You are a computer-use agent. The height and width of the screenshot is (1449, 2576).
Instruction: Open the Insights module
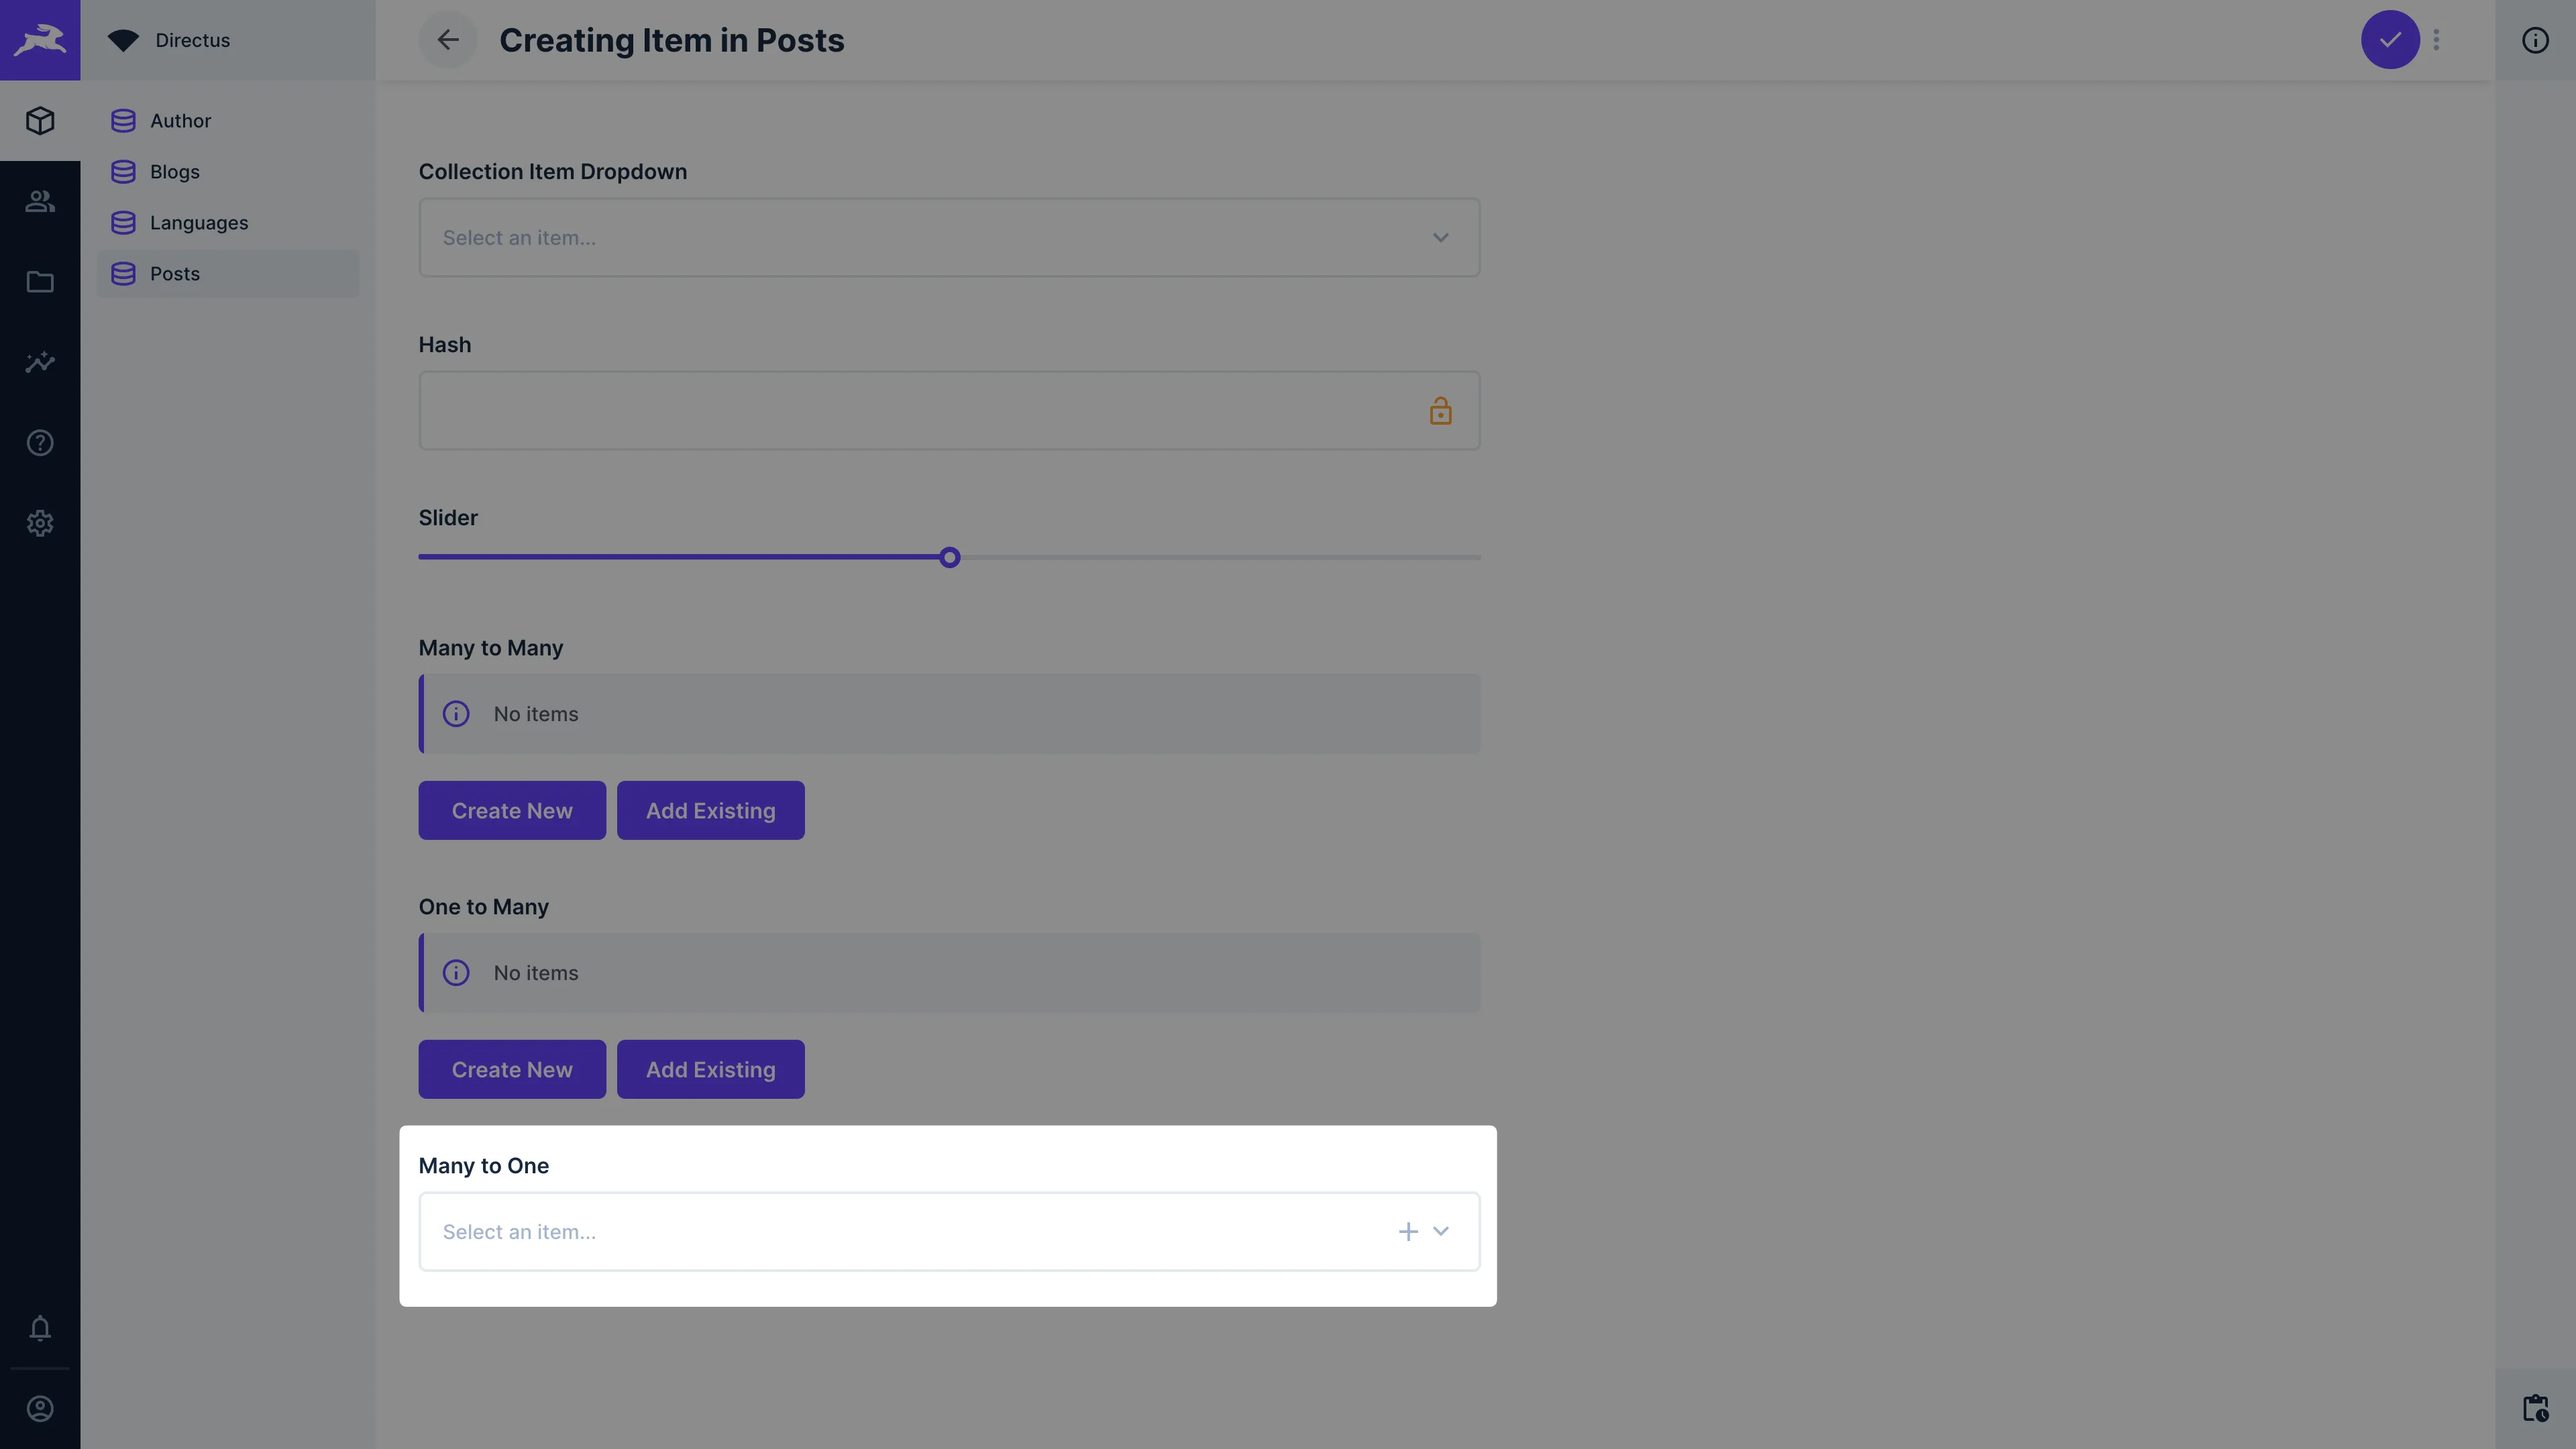coord(40,362)
